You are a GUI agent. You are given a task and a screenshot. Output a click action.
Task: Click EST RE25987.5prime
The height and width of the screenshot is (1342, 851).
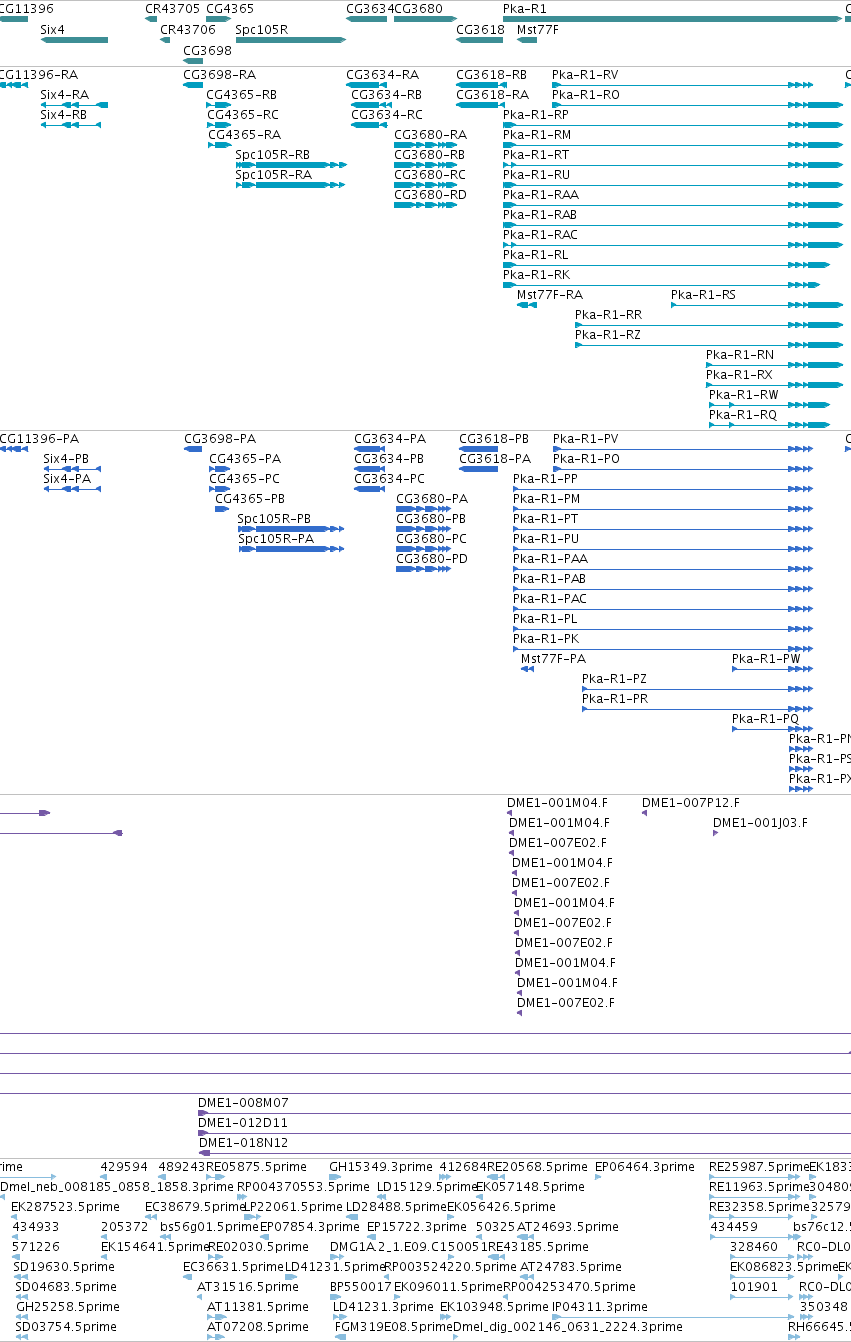pyautogui.click(x=759, y=1167)
